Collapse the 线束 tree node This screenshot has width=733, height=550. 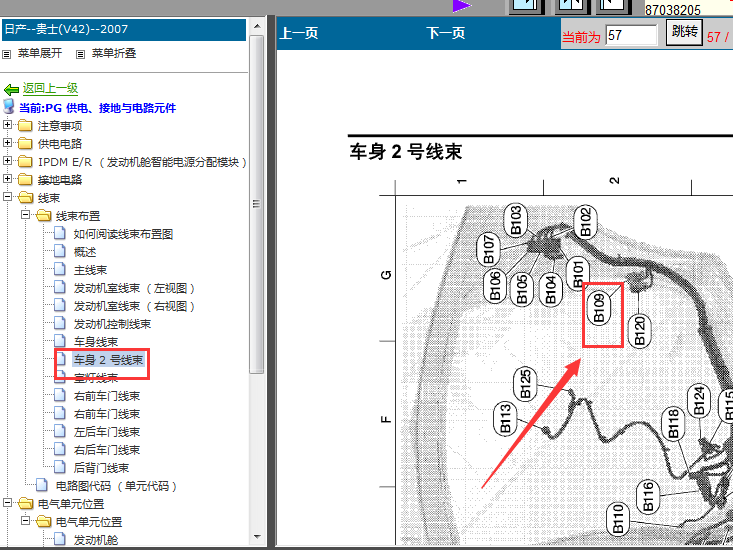(7, 197)
